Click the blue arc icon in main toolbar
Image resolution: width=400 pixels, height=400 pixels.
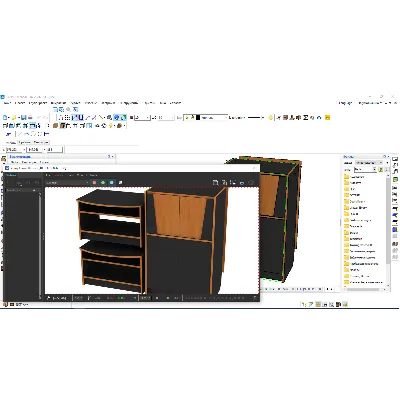coord(319,117)
